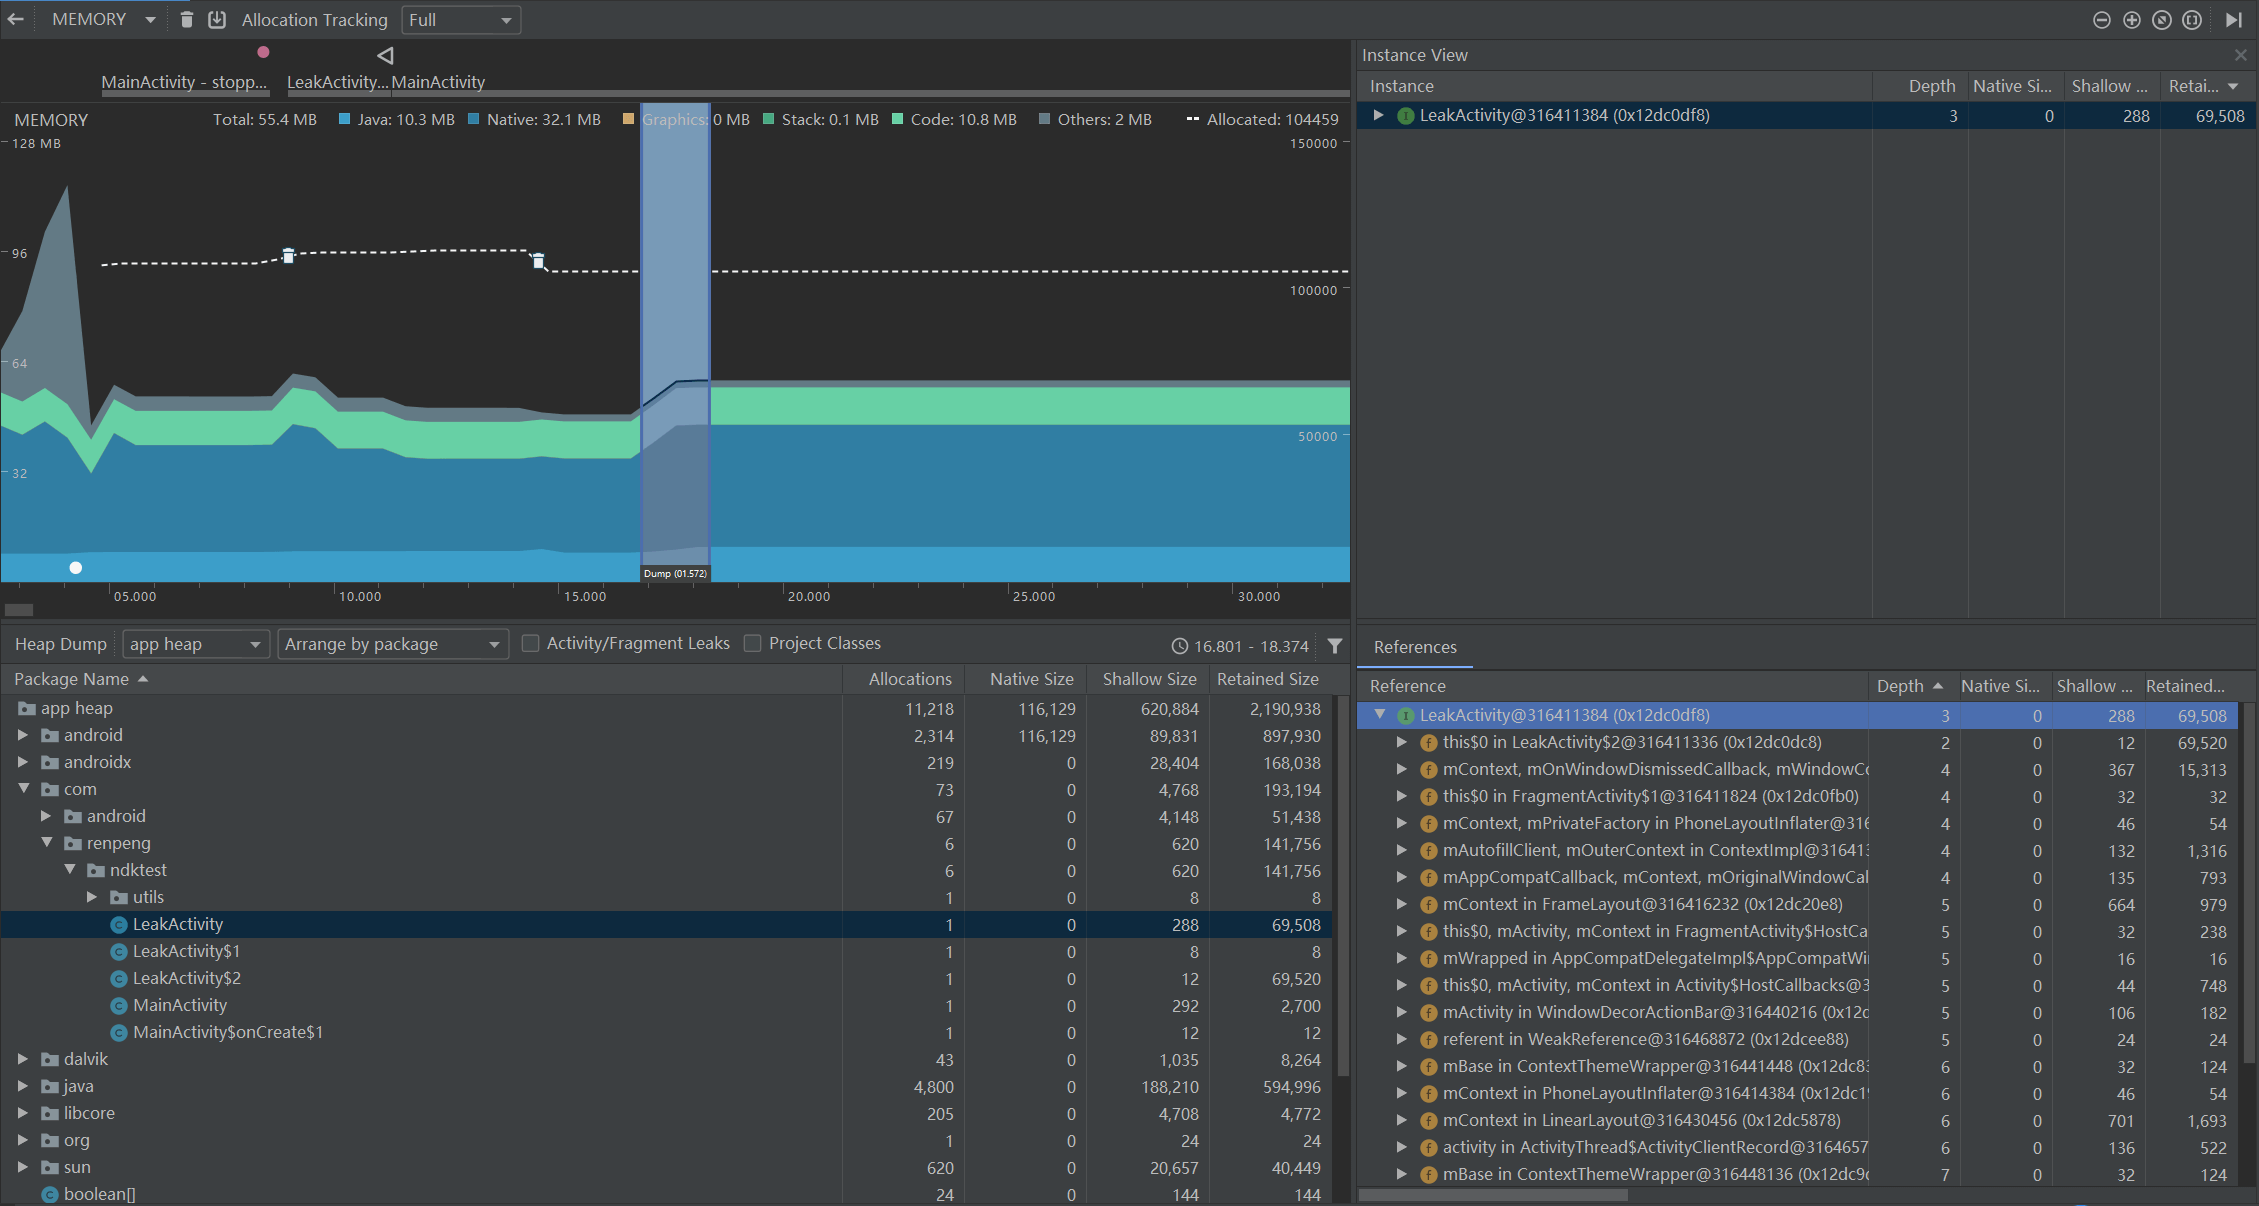Open the app heap selector dropdown
Image resolution: width=2259 pixels, height=1206 pixels.
[x=195, y=644]
